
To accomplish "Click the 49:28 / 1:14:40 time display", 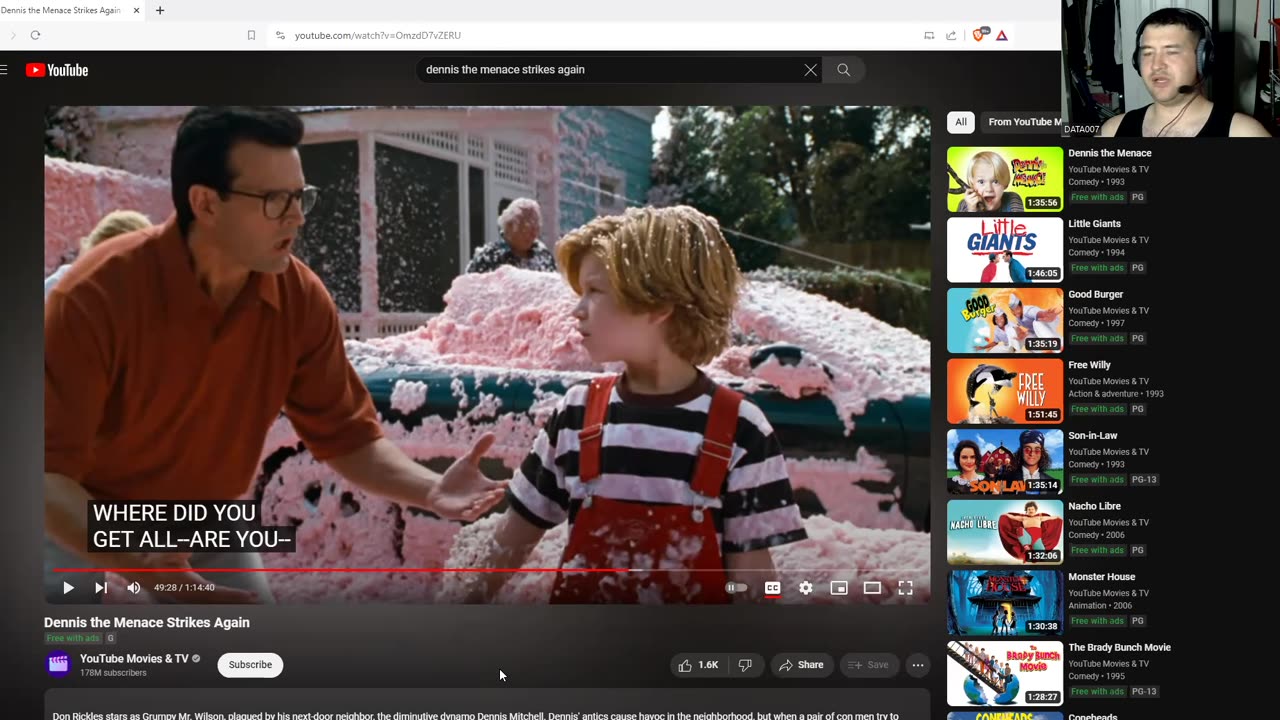I will 184,588.
